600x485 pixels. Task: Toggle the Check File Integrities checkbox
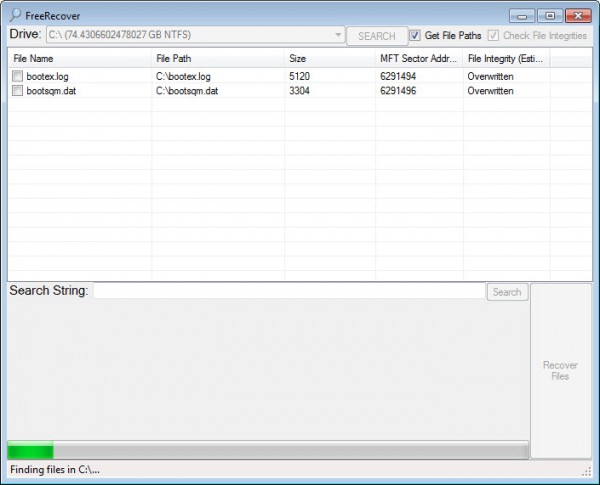[x=493, y=36]
